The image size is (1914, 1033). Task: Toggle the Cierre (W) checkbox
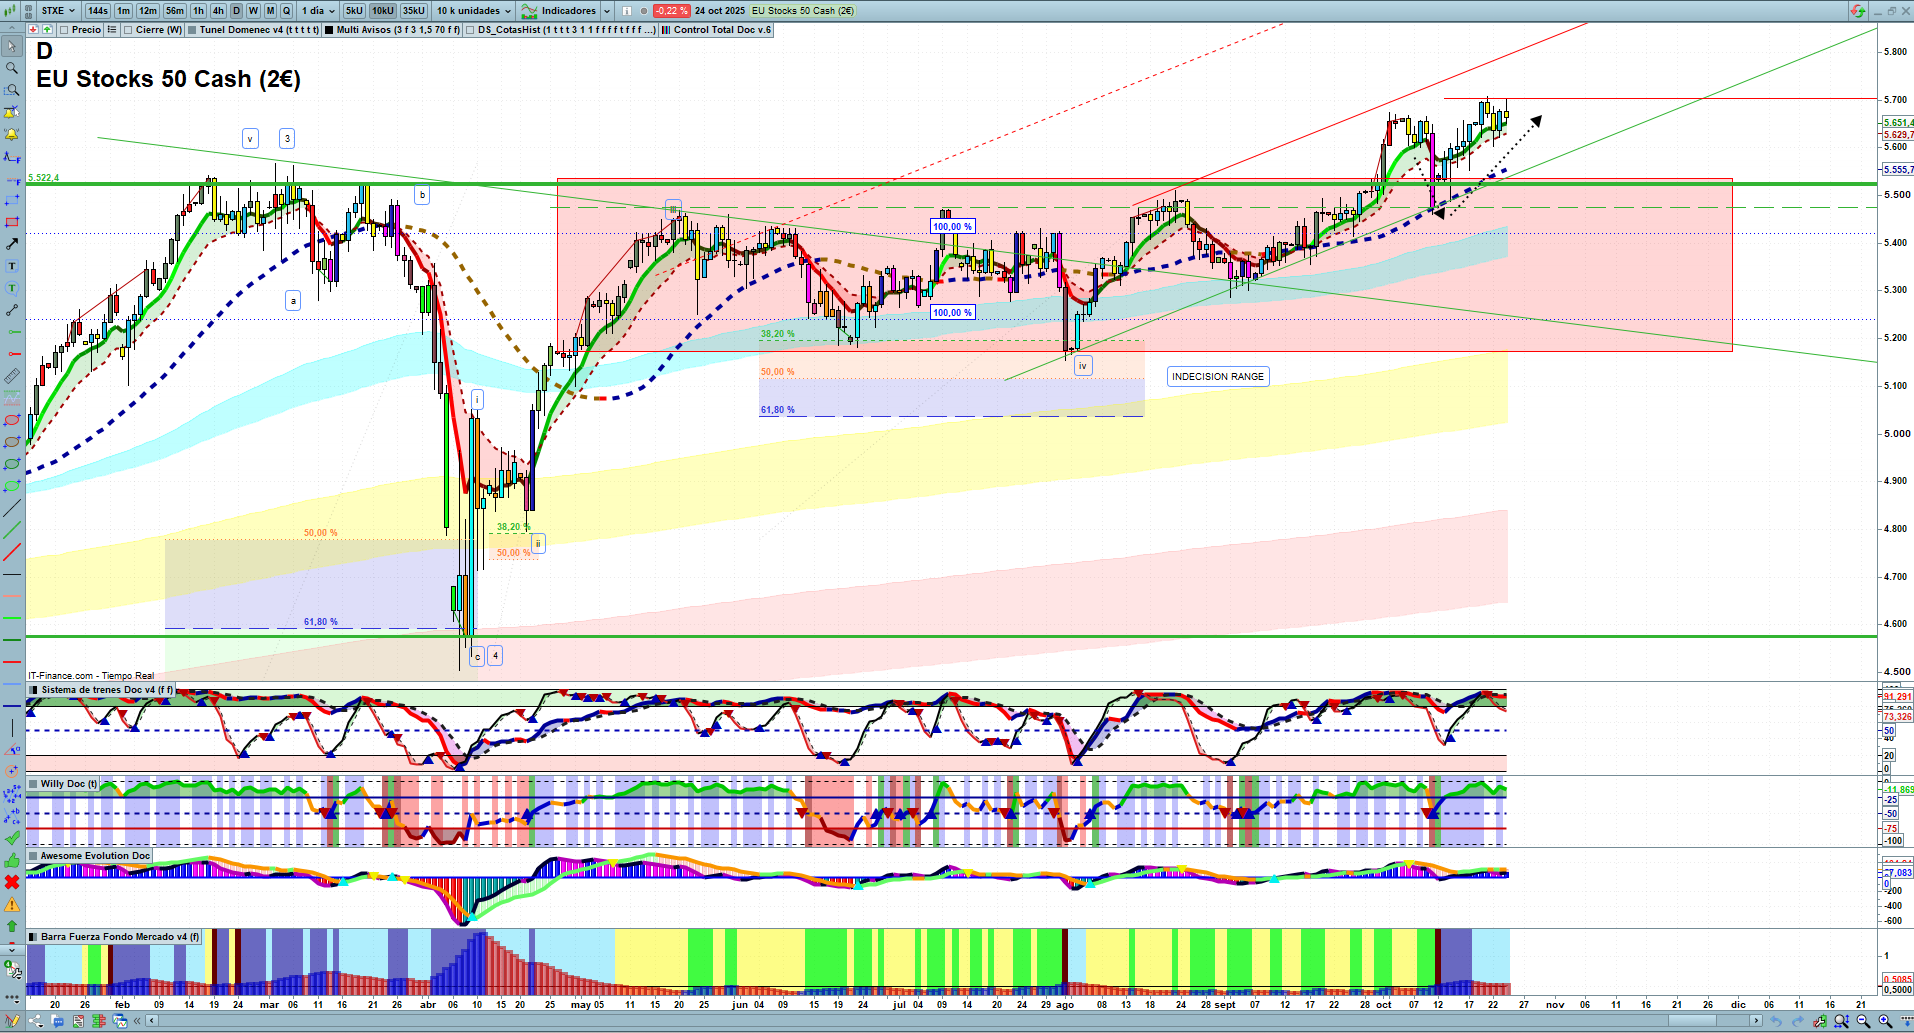(128, 30)
